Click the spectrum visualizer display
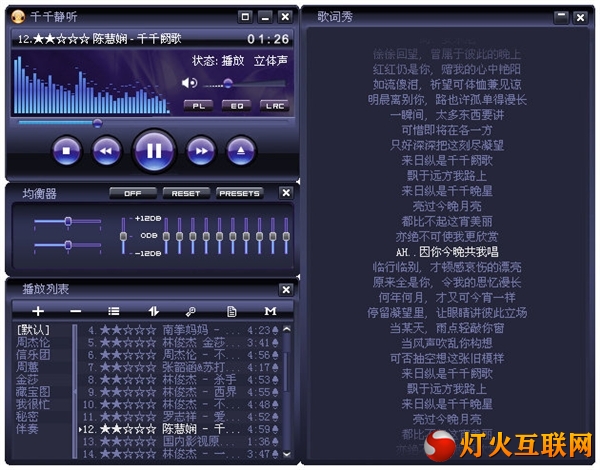 point(92,85)
